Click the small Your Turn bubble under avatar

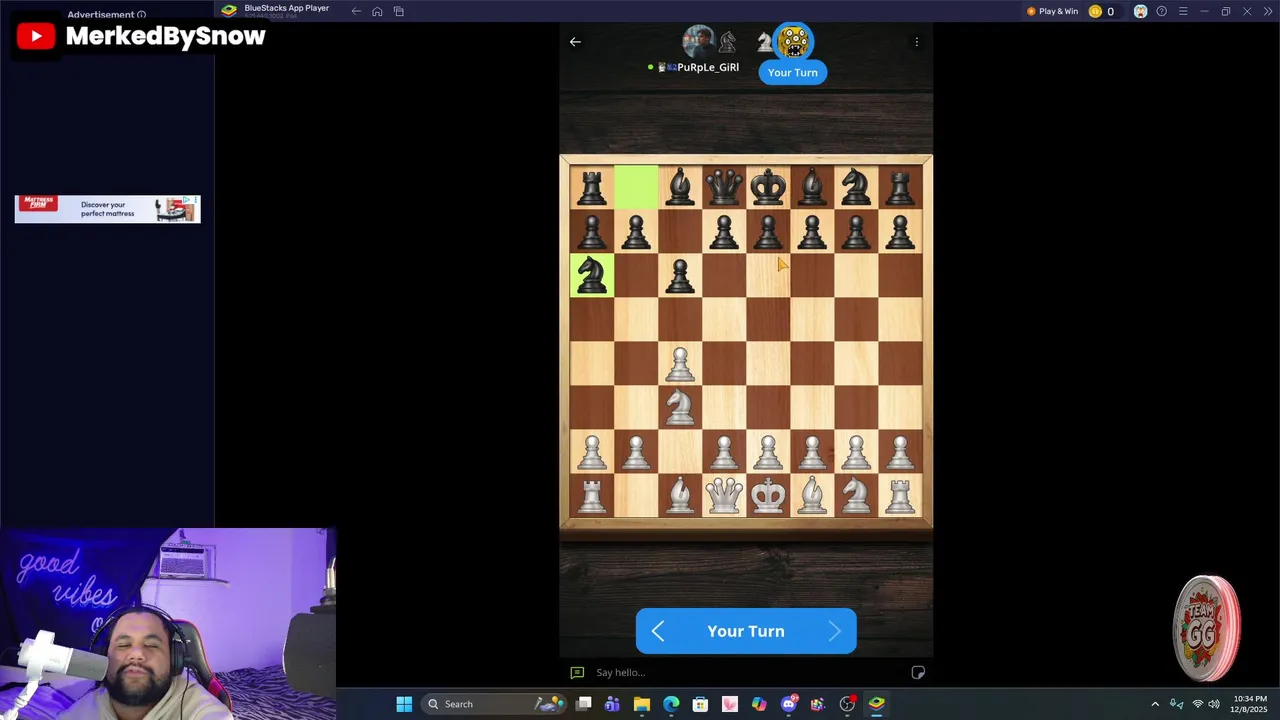793,72
